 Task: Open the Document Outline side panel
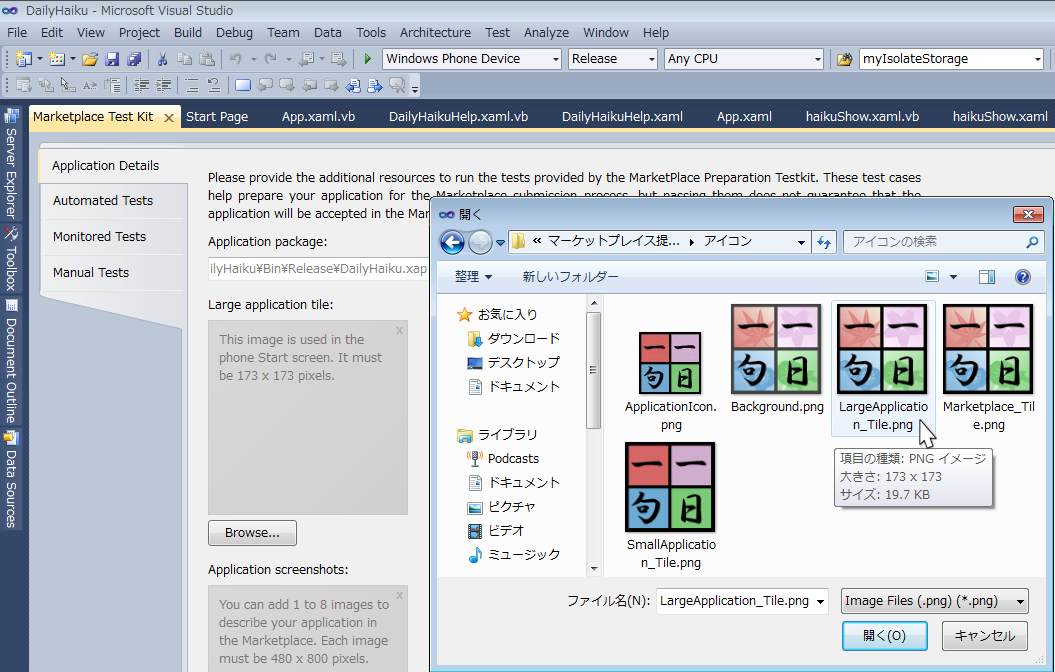pyautogui.click(x=11, y=361)
